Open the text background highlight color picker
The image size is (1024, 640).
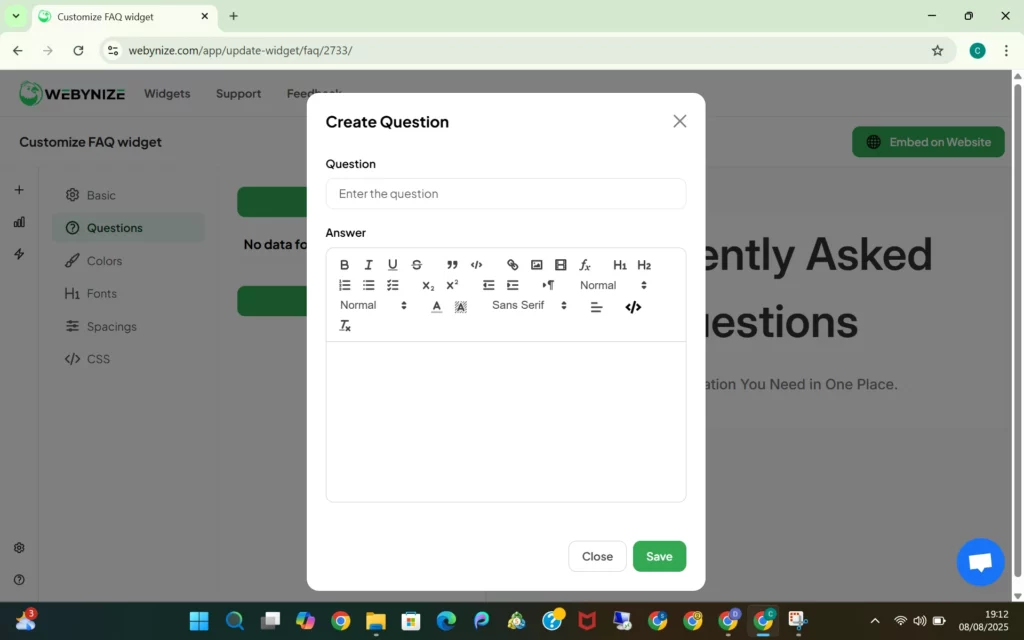click(x=460, y=306)
